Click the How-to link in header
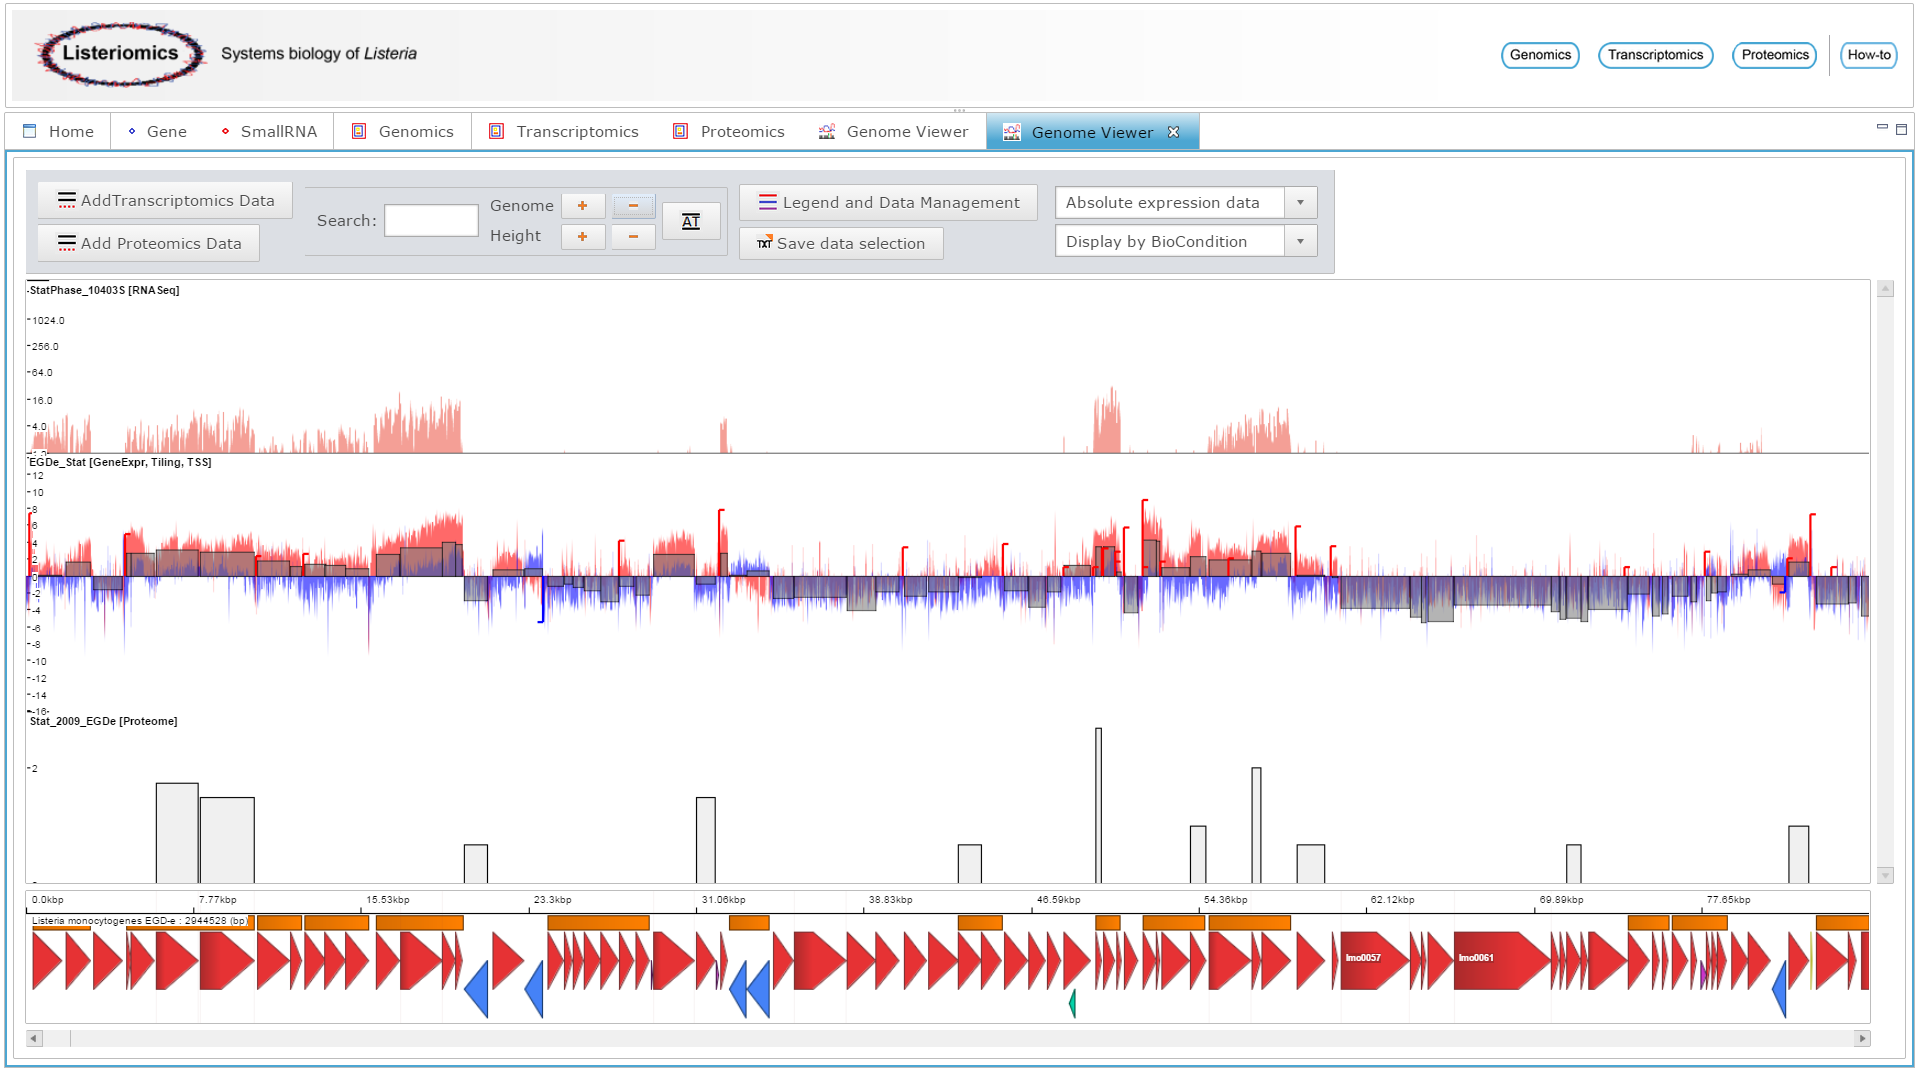This screenshot has height=1073, width=1920. [x=1868, y=55]
